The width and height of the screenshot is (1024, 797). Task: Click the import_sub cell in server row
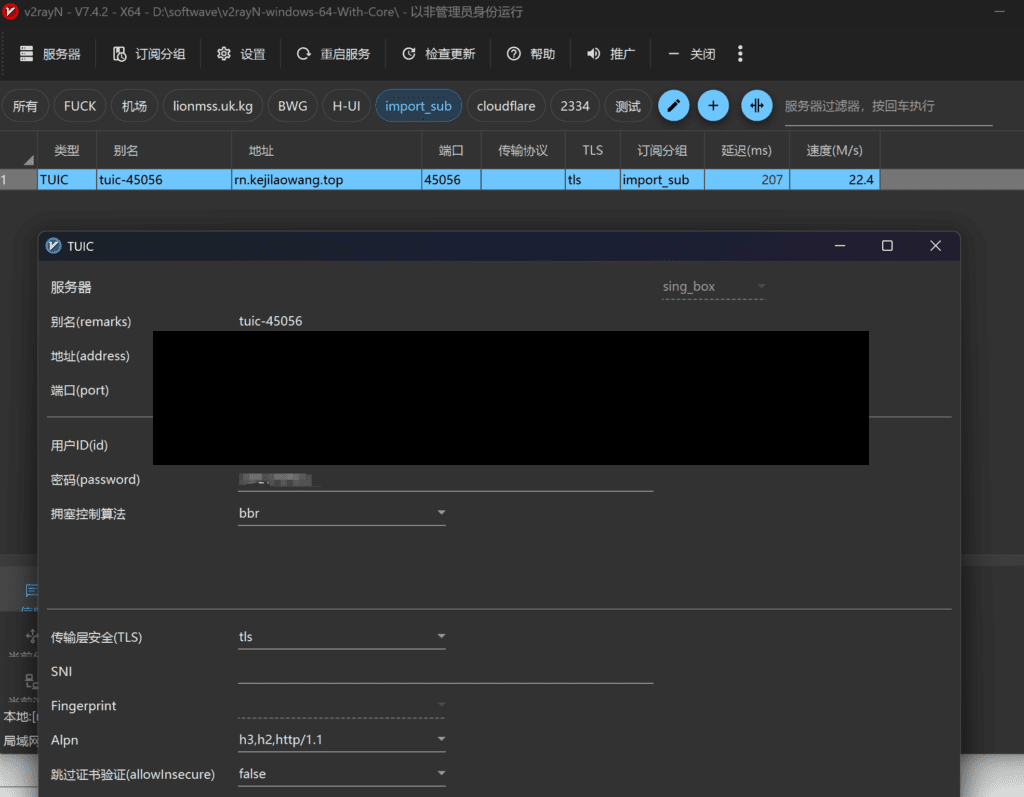pyautogui.click(x=662, y=180)
